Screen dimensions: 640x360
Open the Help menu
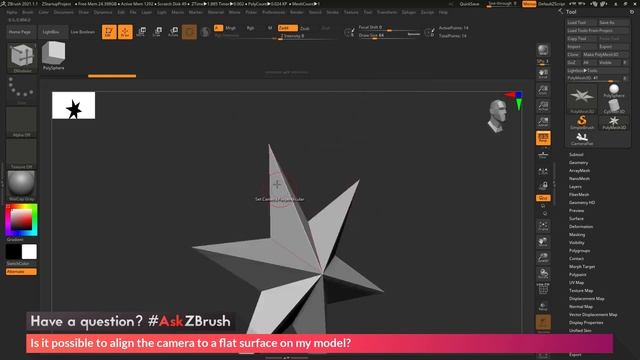click(x=443, y=12)
